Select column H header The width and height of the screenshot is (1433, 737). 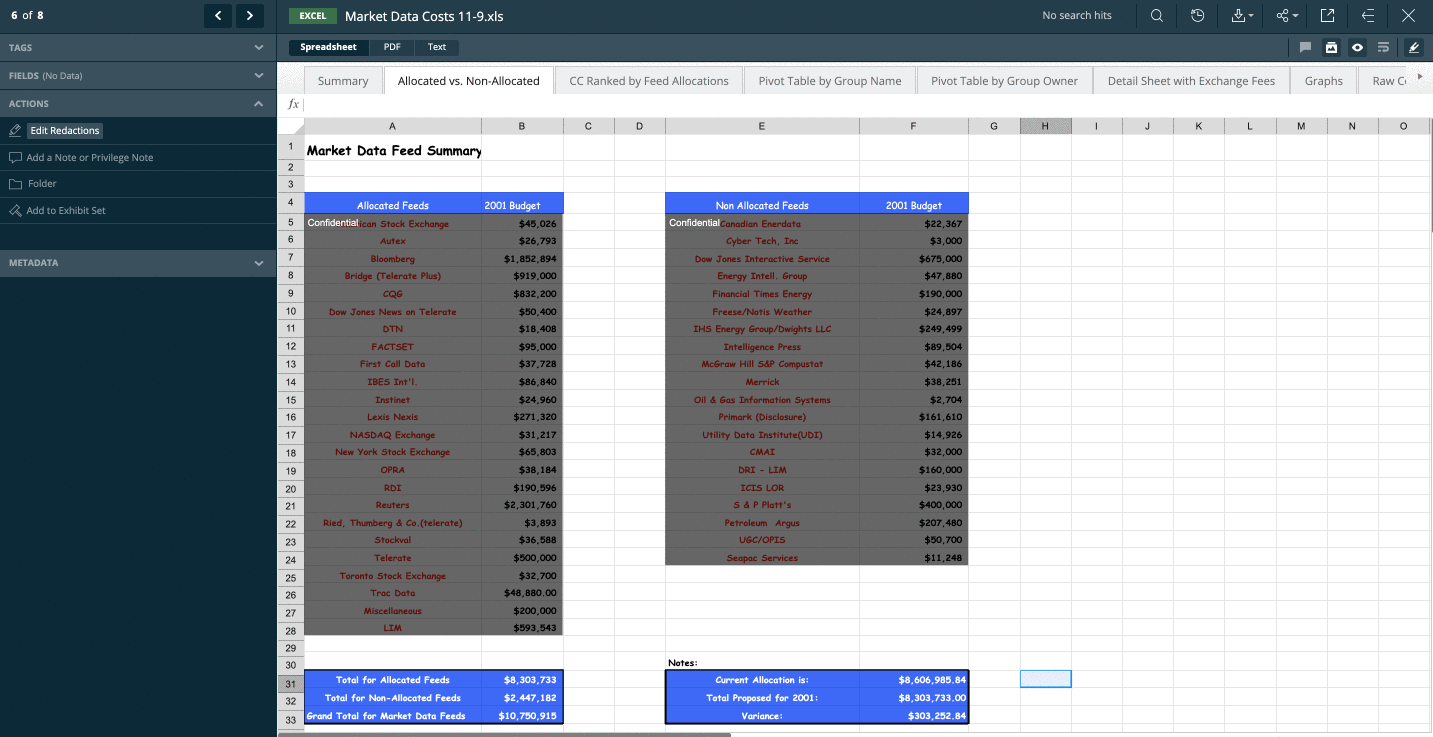[1045, 126]
